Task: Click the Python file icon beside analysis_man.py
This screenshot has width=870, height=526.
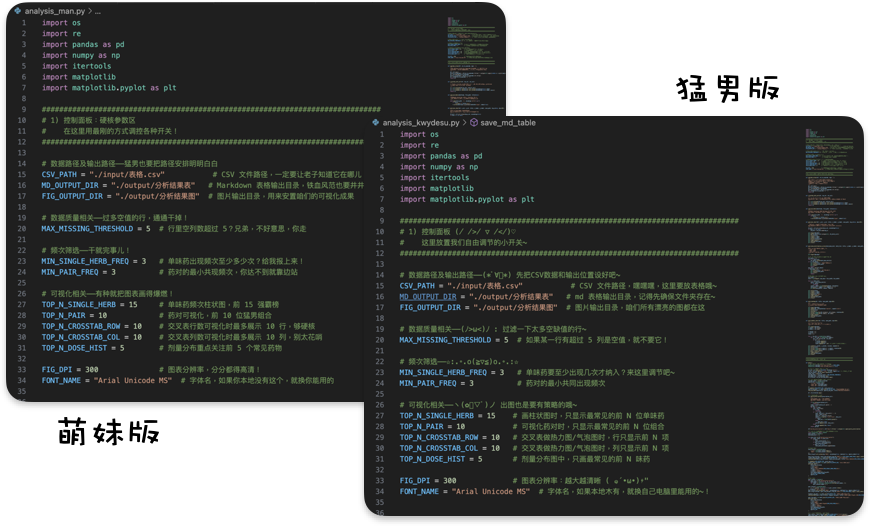Action: [x=18, y=11]
